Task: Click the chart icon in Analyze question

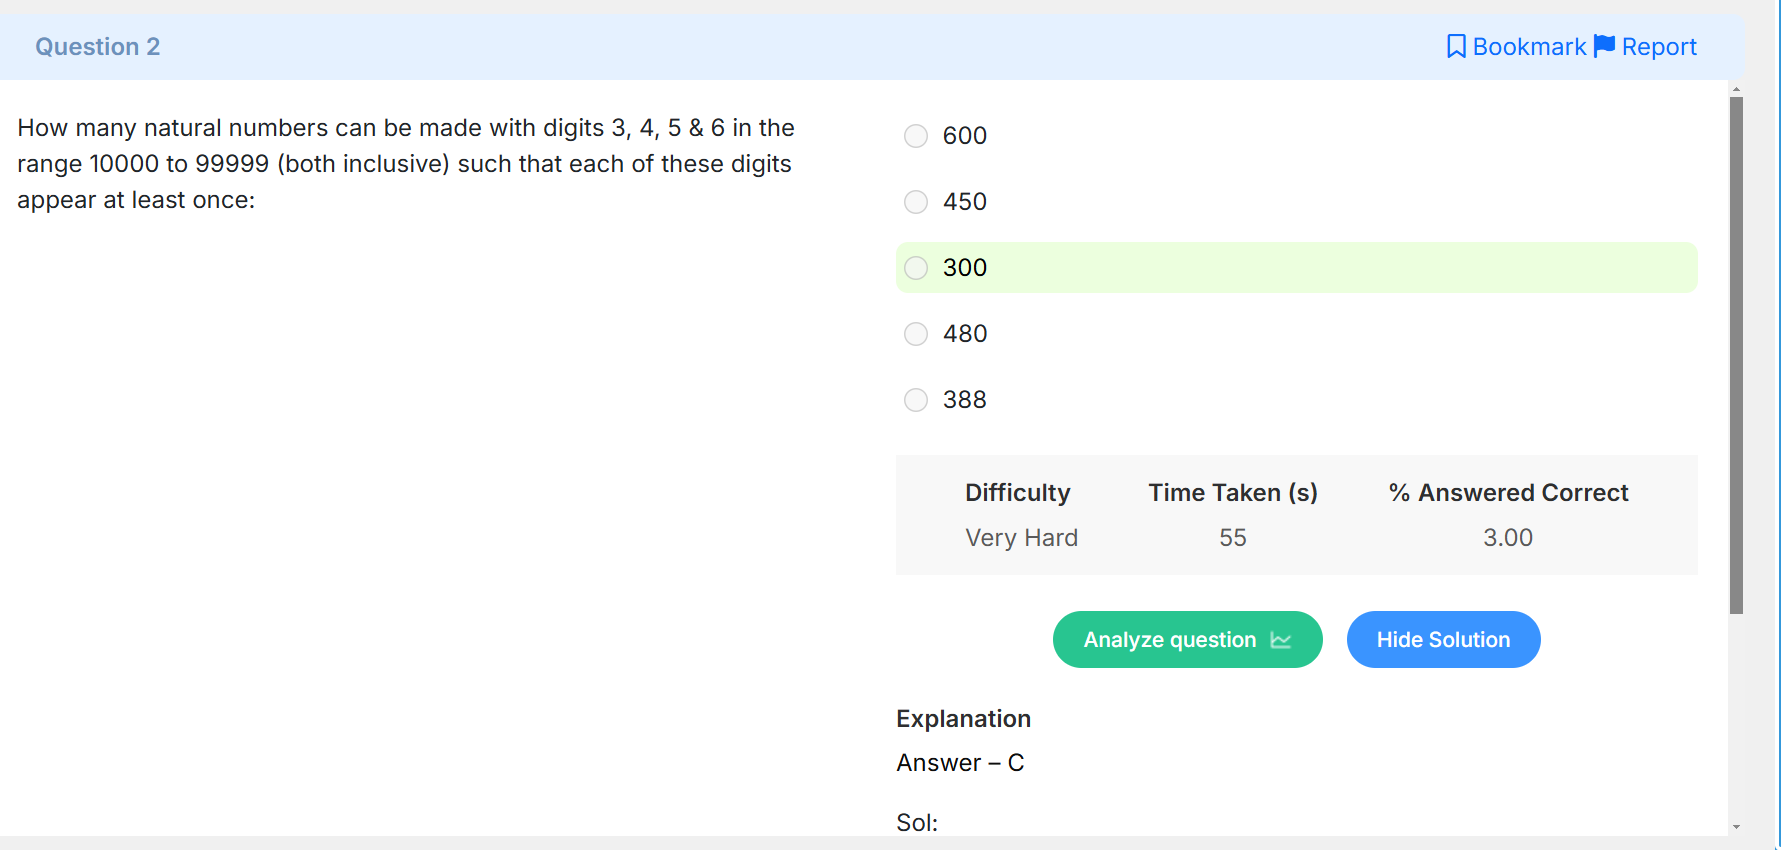Action: 1281,640
